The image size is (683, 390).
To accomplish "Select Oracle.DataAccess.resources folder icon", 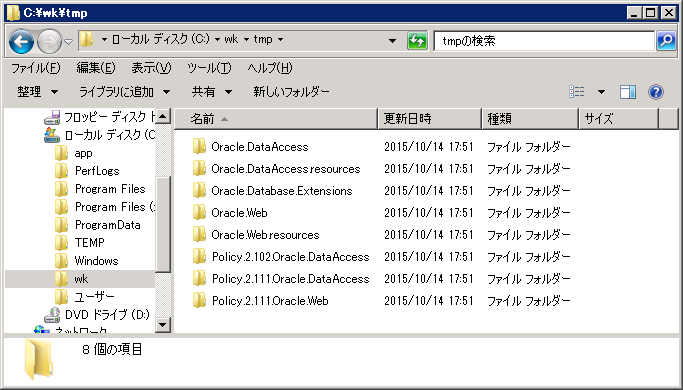I will (x=199, y=168).
